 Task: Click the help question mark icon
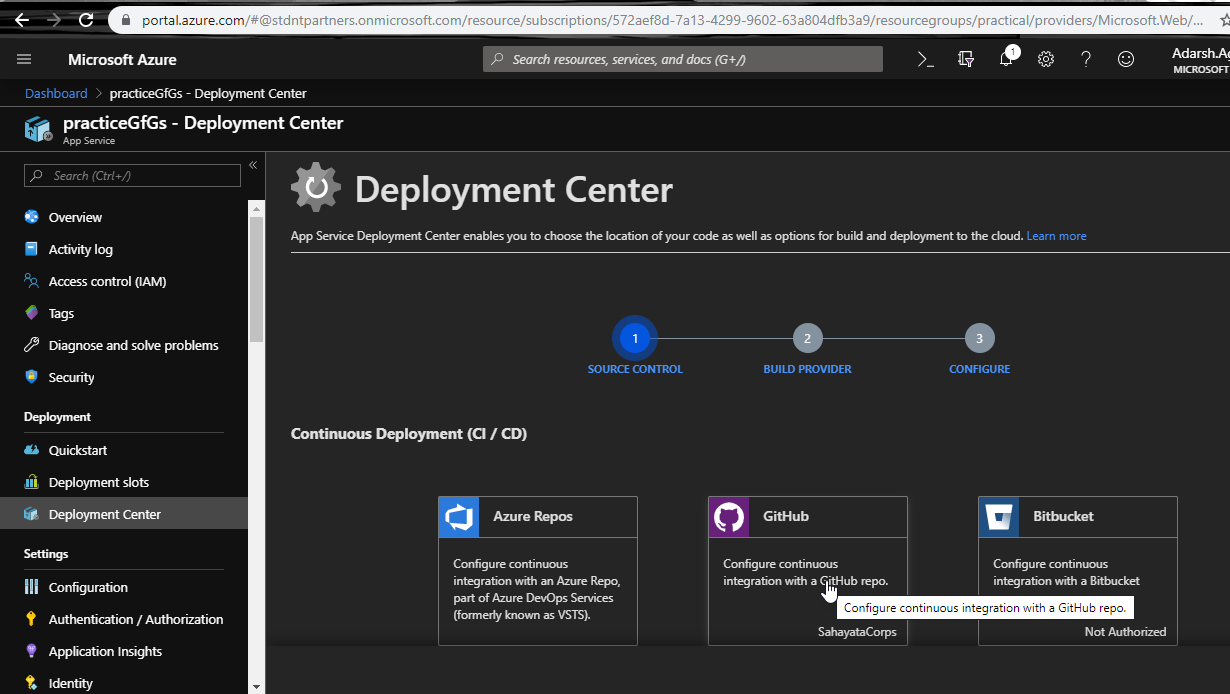1086,59
